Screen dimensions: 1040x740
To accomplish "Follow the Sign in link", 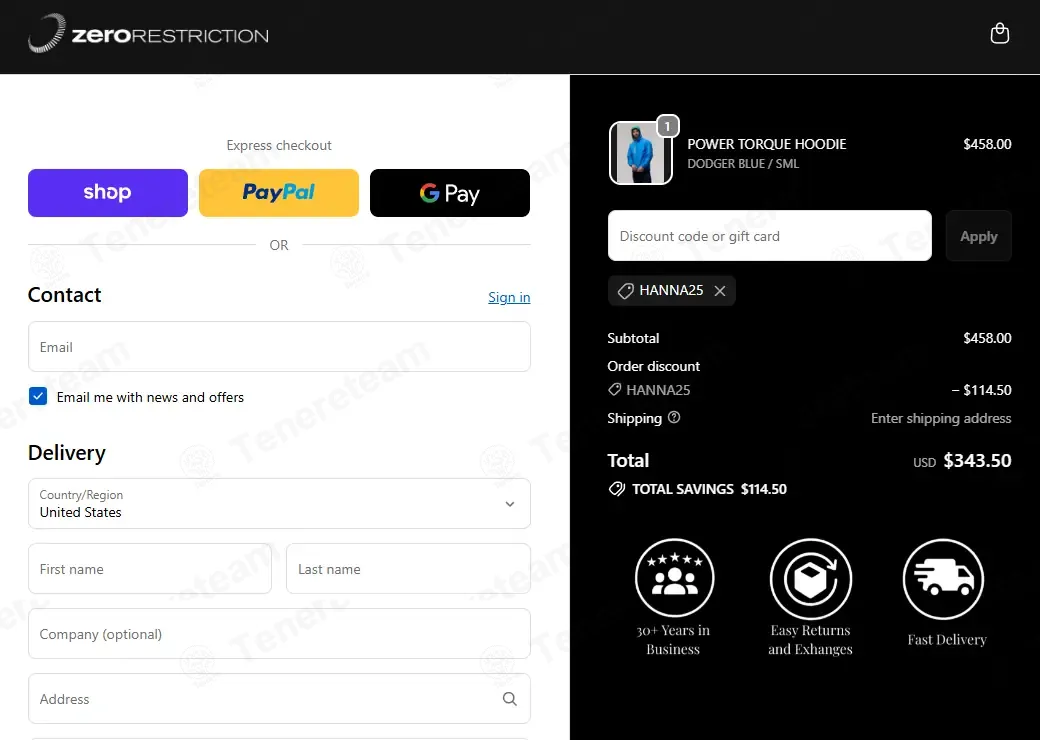I will (x=509, y=297).
